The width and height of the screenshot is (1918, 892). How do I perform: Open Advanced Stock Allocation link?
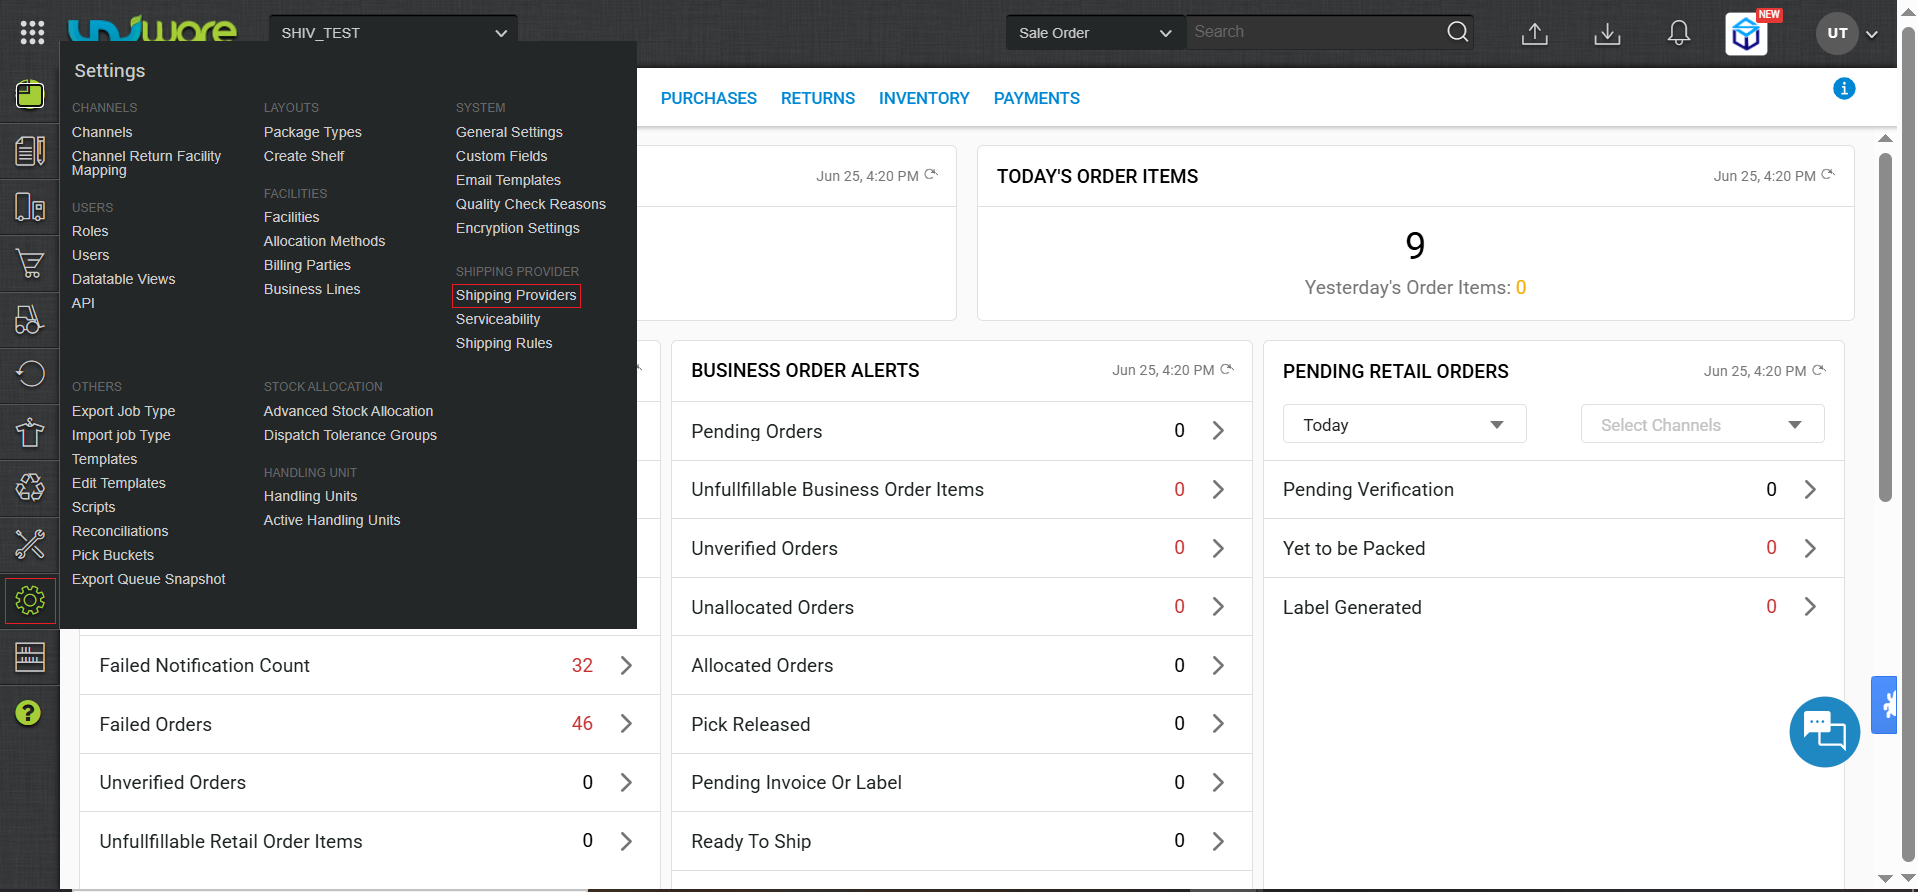pos(348,411)
